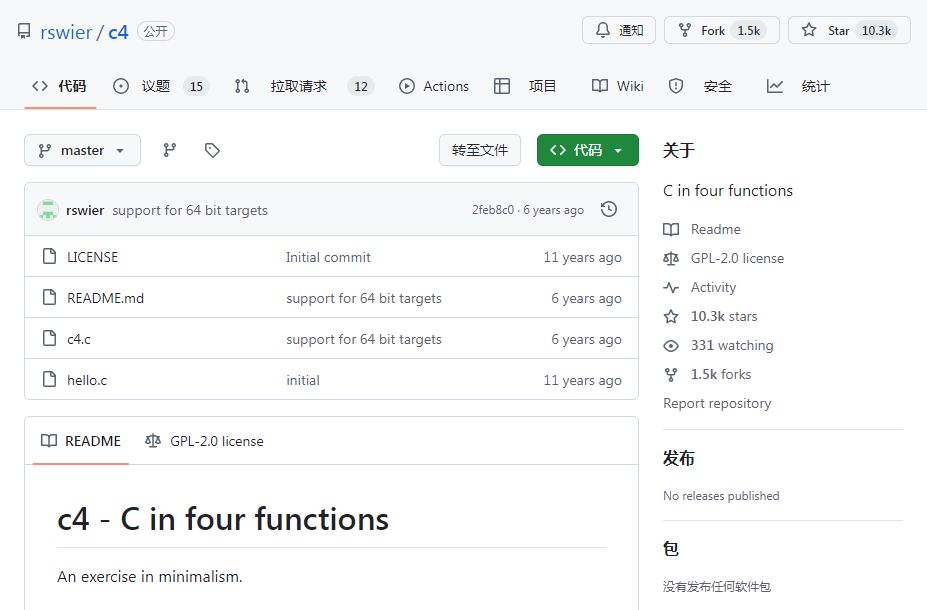Click the 11 years ago timestamp for LICENSE
Screen dimensions: 927x610
[x=582, y=257]
